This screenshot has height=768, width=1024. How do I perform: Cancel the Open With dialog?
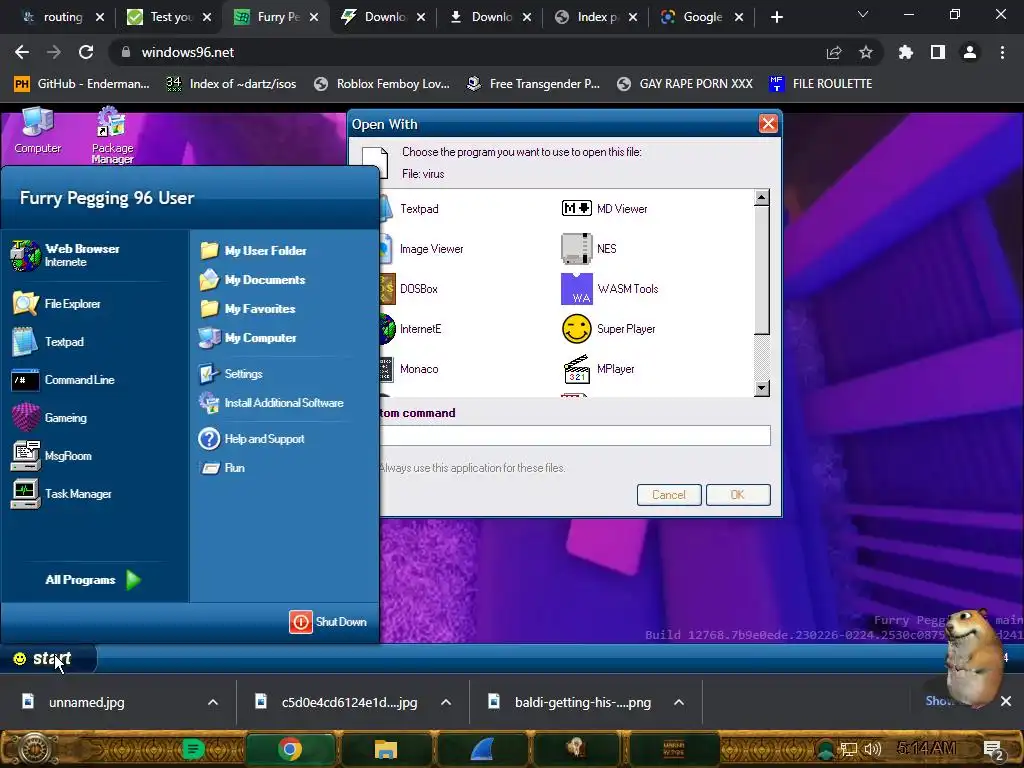click(x=669, y=495)
